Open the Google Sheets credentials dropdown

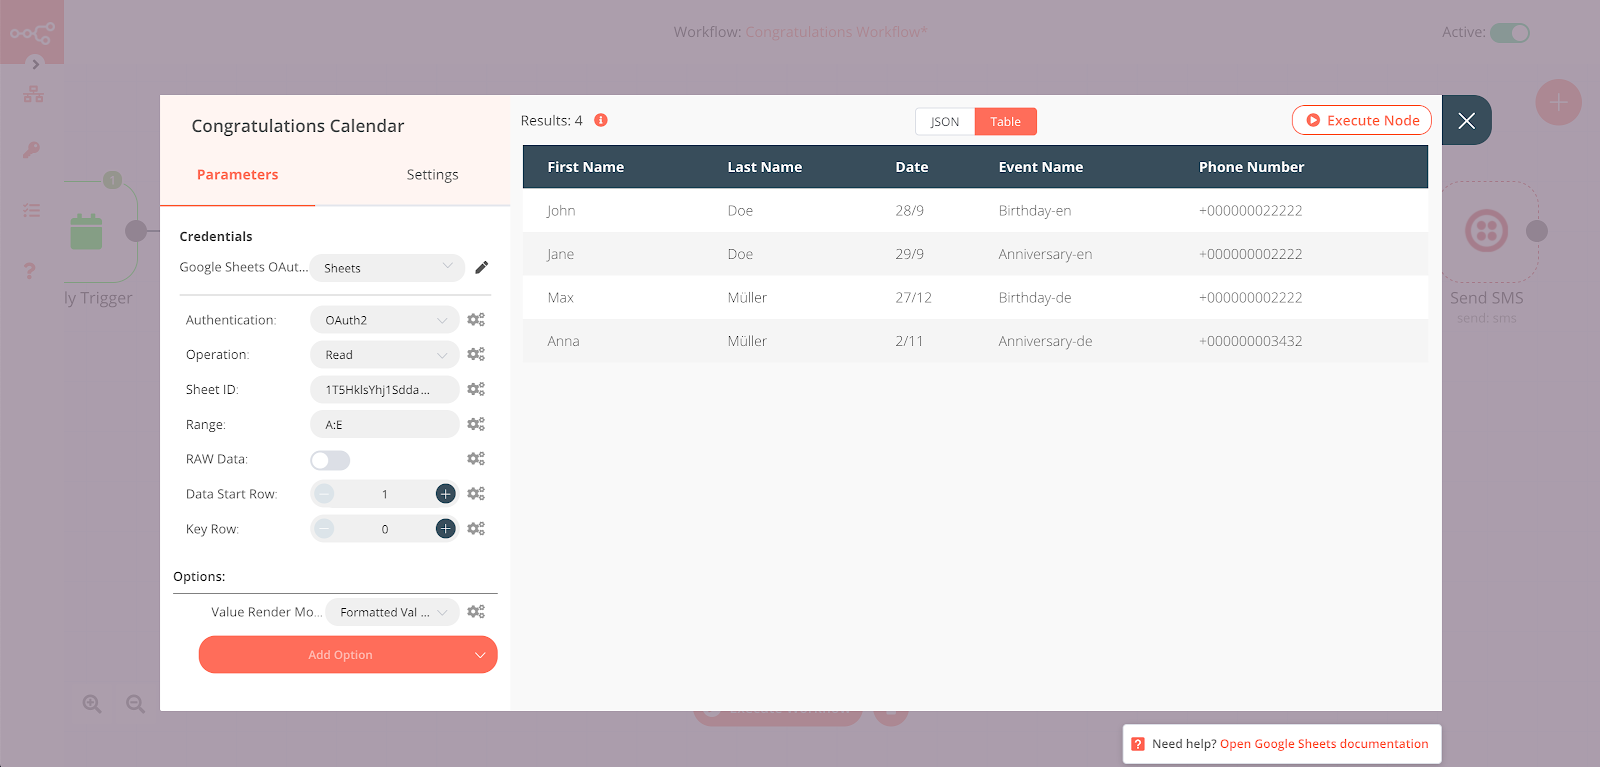click(387, 268)
